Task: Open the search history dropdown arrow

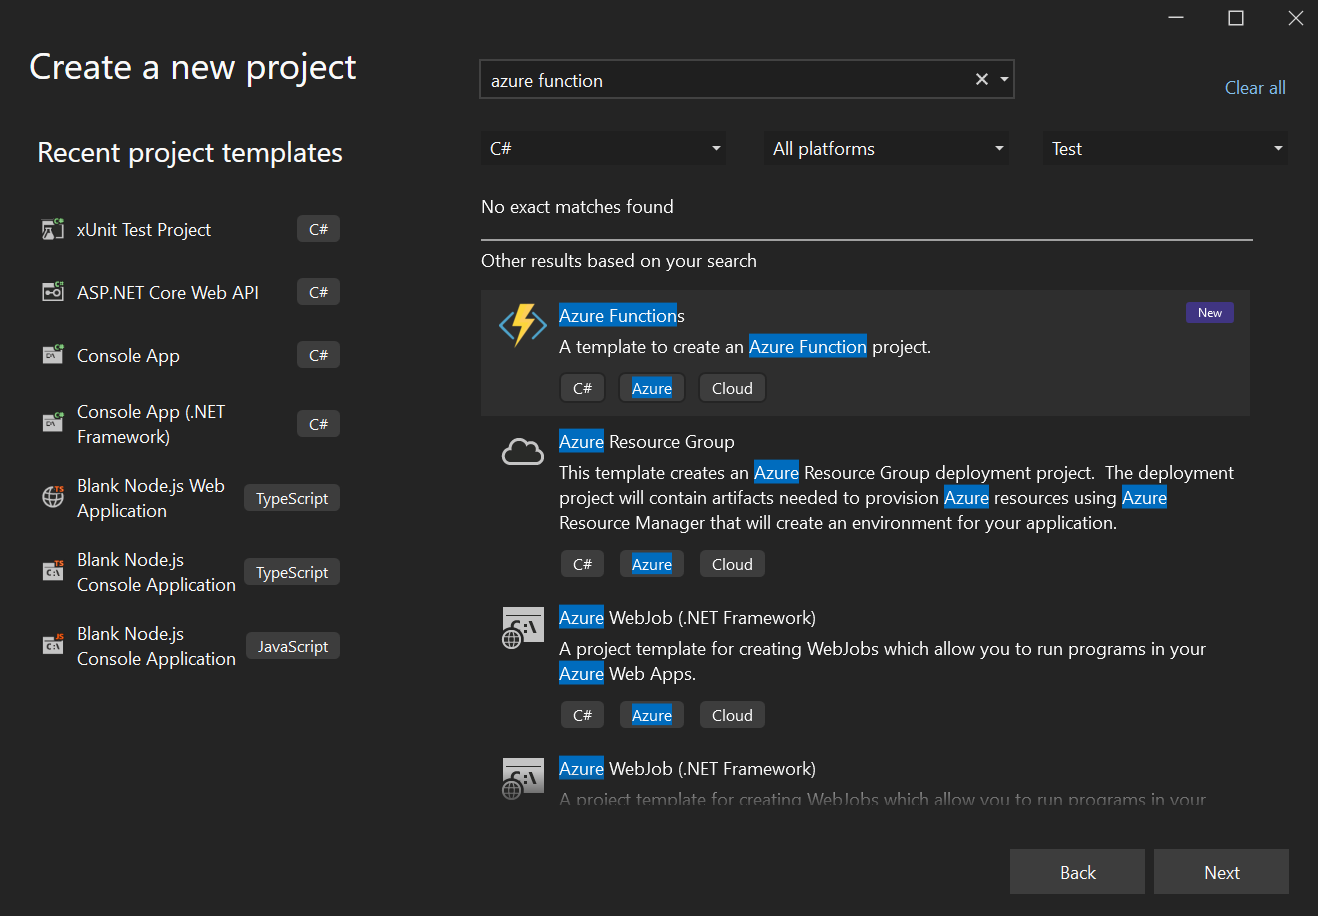Action: point(1004,79)
